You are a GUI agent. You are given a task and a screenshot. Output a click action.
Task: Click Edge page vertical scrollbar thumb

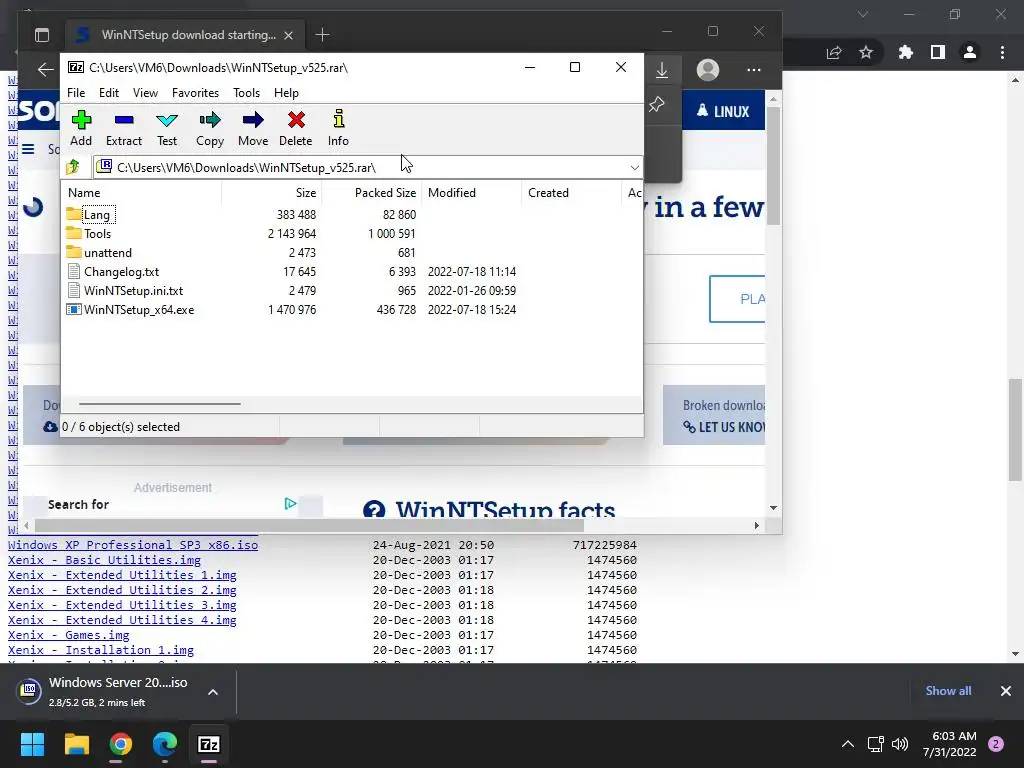coord(773,167)
